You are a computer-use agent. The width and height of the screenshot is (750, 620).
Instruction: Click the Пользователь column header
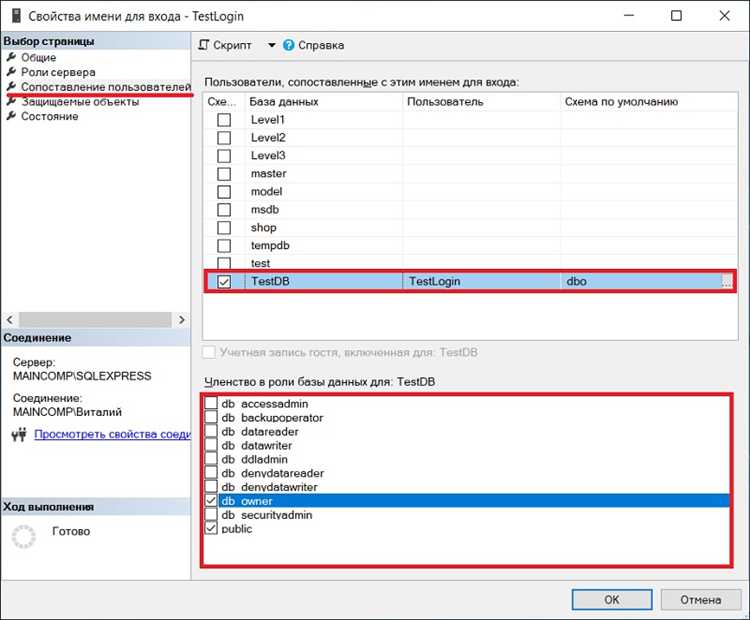click(x=481, y=102)
